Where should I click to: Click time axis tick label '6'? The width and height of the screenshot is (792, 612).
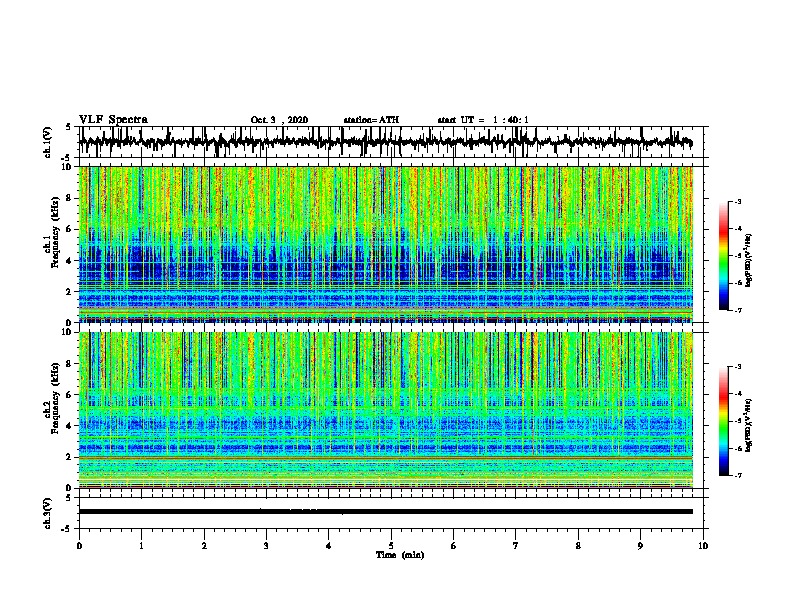[454, 546]
